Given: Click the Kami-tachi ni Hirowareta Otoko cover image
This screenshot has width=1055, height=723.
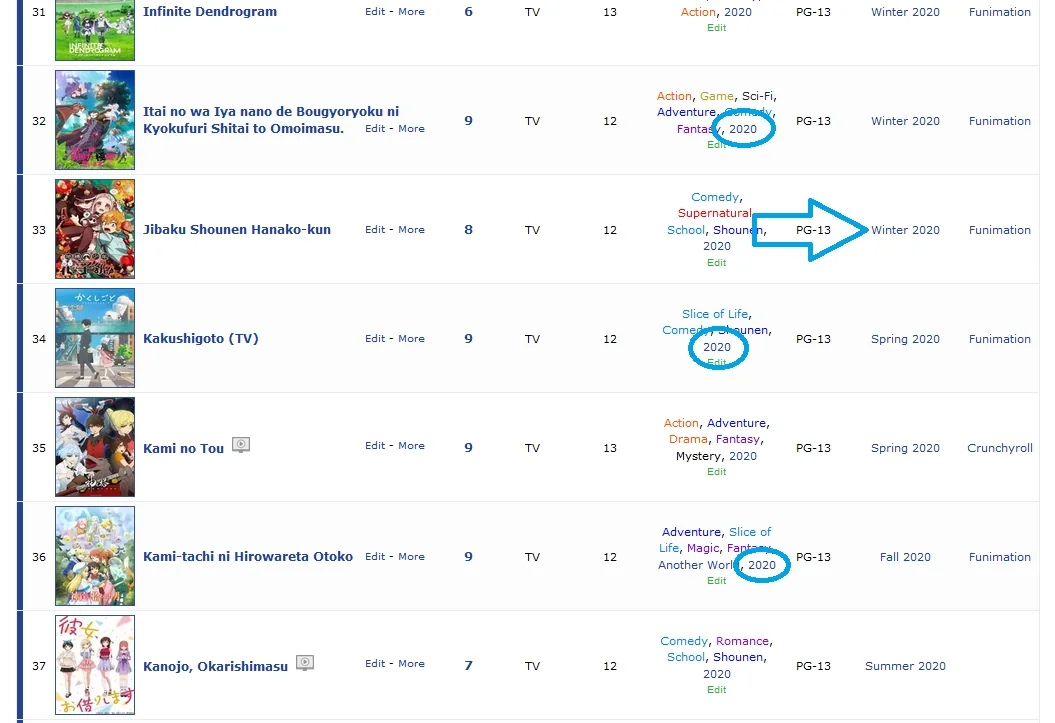Looking at the screenshot, I should (95, 556).
